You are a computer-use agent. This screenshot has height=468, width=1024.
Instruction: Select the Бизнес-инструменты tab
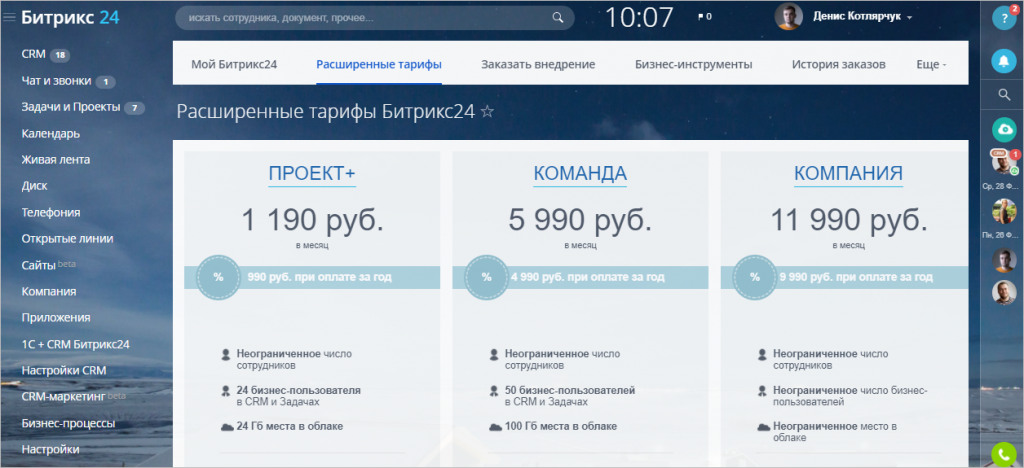pos(693,64)
